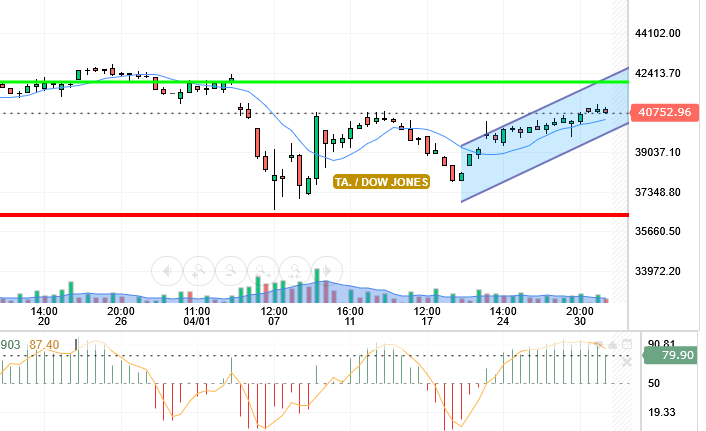Zoom out using magnifier minus icon
706x431 pixels.
[231, 271]
